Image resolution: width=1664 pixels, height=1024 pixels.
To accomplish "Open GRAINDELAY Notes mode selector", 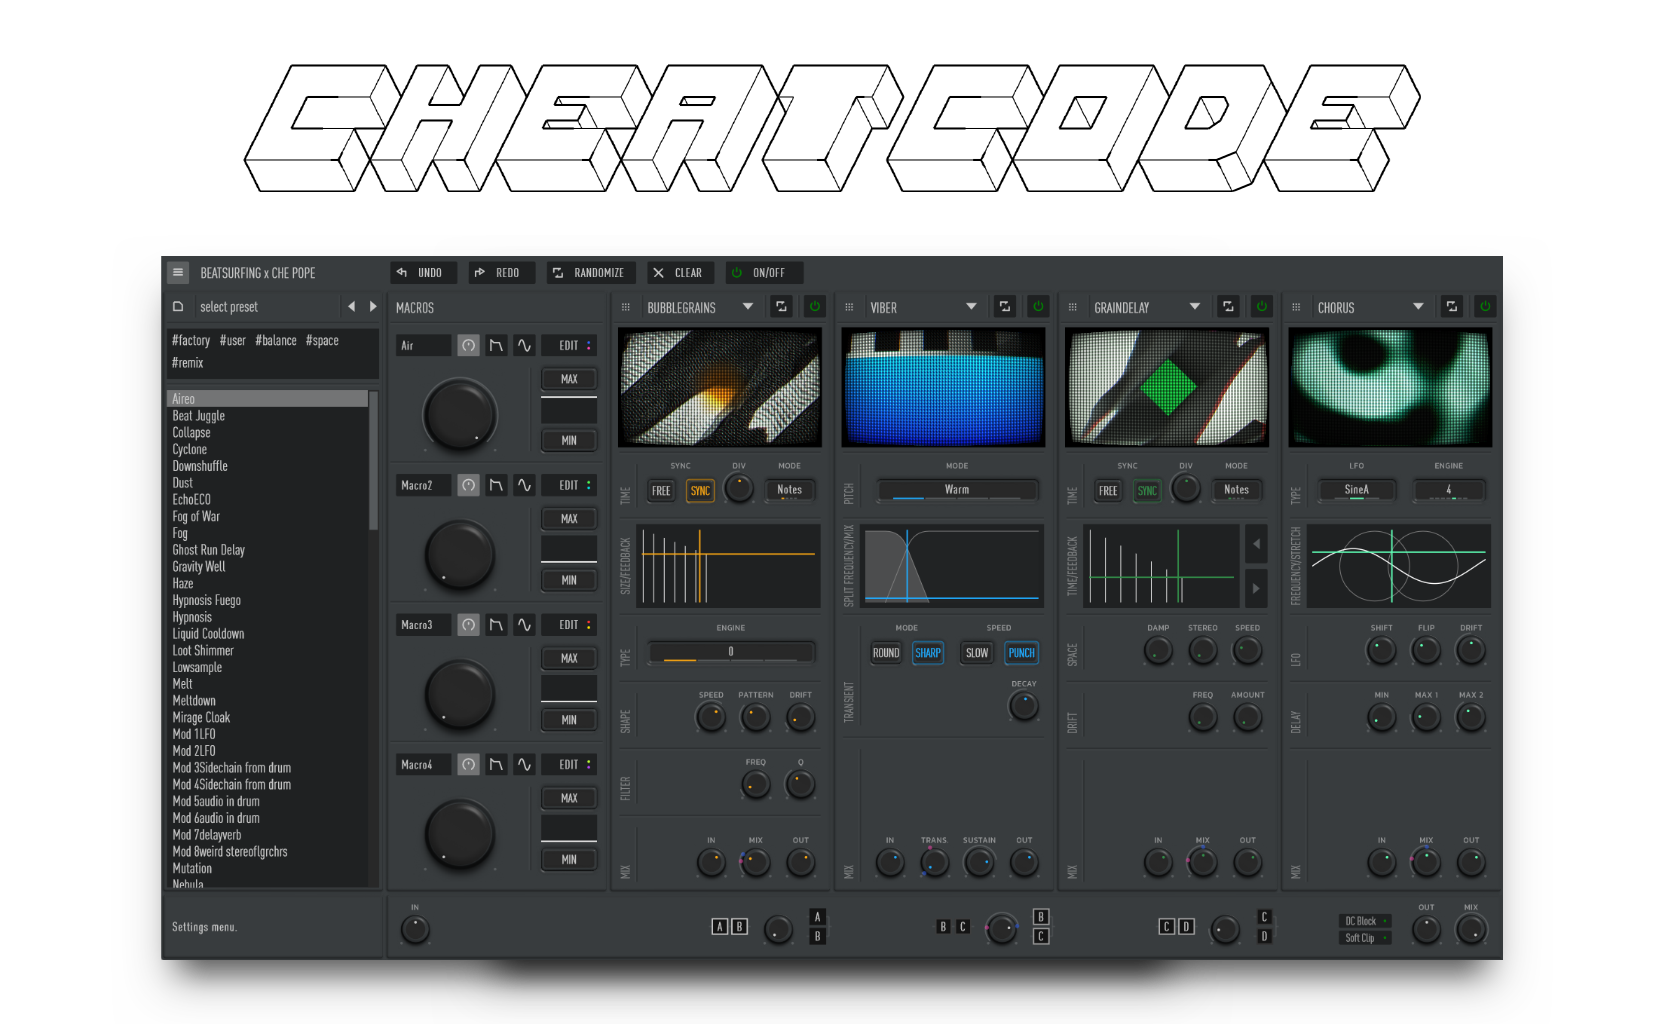I will [1237, 490].
